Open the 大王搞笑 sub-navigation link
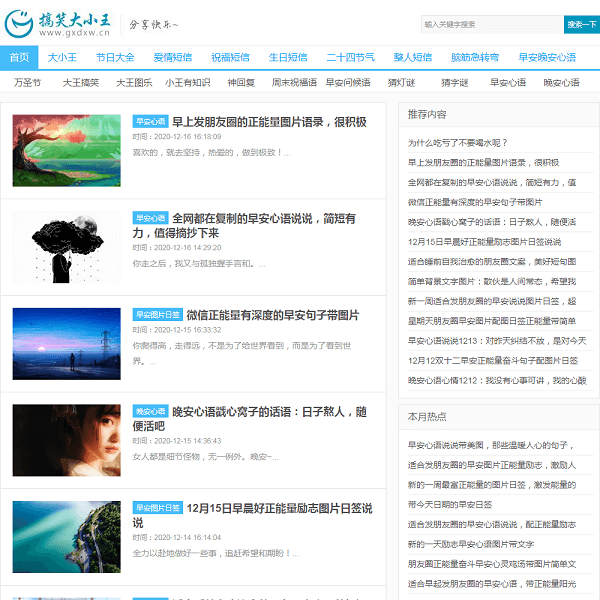Screen dimensions: 600x600 tap(81, 83)
